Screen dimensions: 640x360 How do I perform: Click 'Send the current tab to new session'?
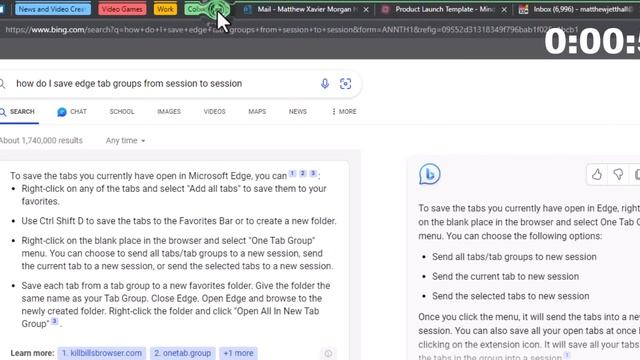click(505, 276)
